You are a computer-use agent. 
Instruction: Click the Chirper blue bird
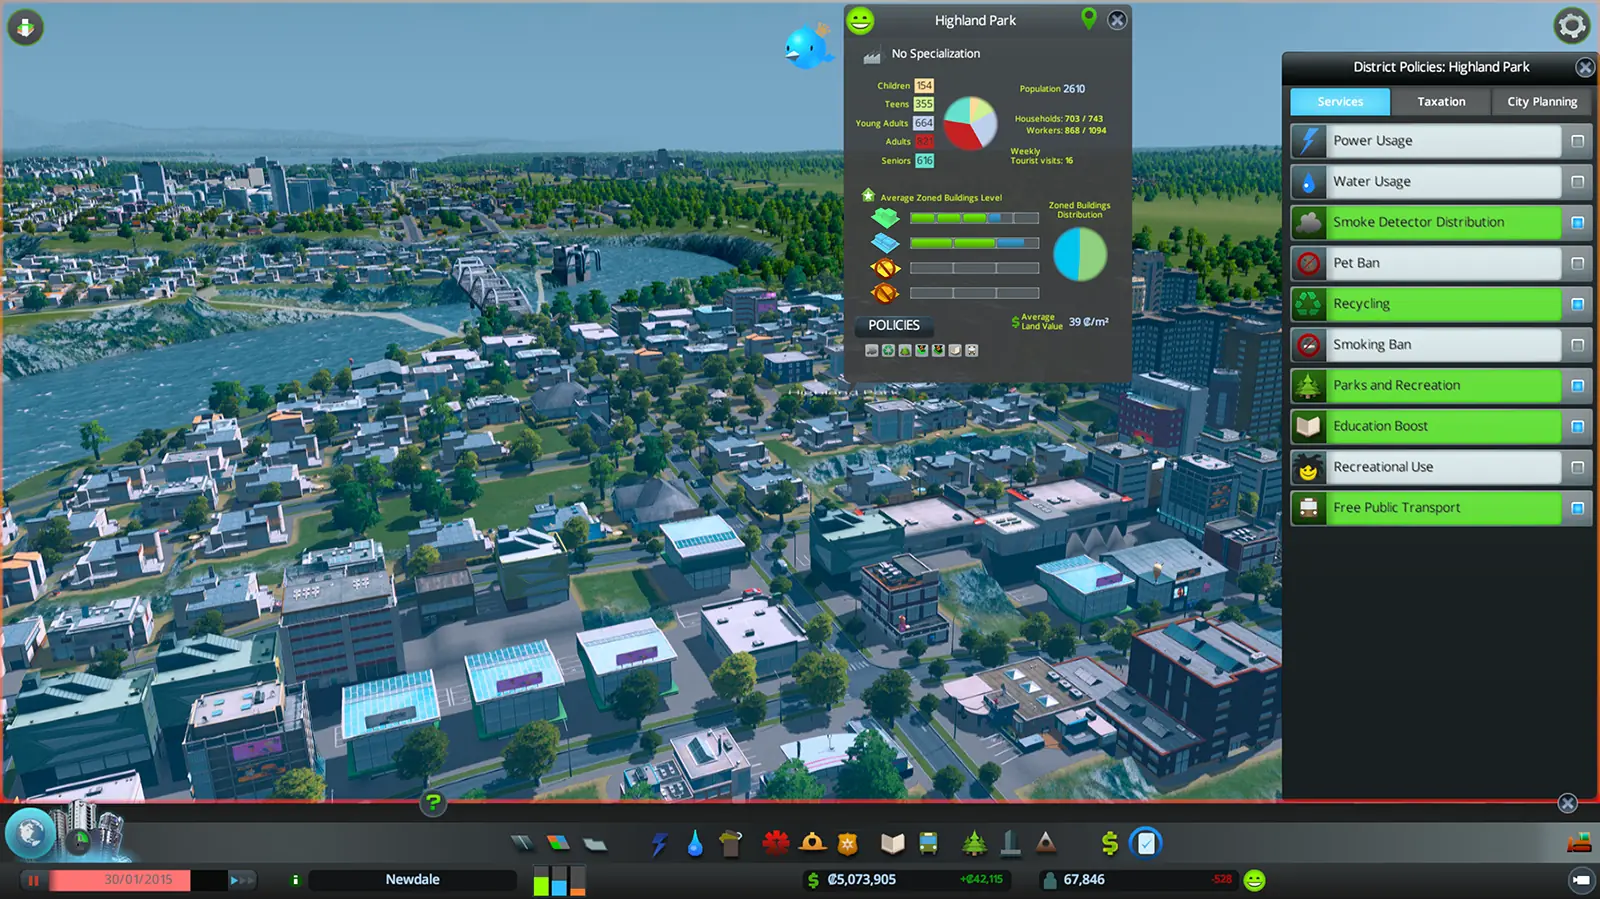click(x=809, y=47)
